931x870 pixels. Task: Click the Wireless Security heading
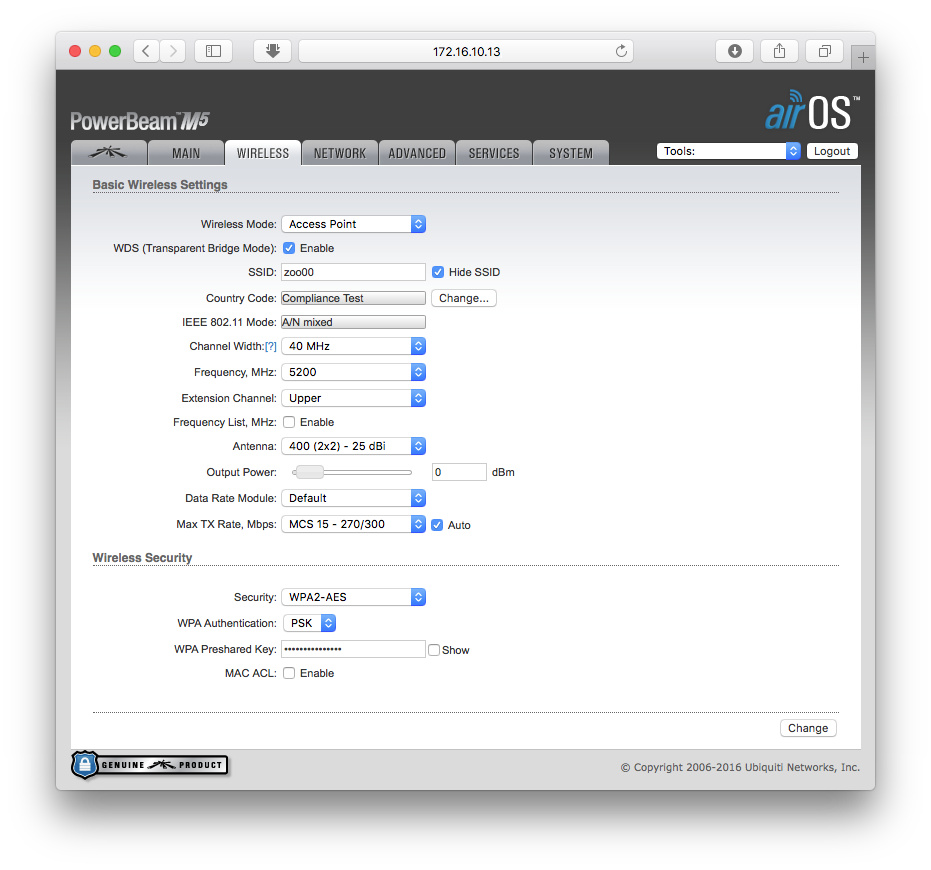pyautogui.click(x=142, y=558)
